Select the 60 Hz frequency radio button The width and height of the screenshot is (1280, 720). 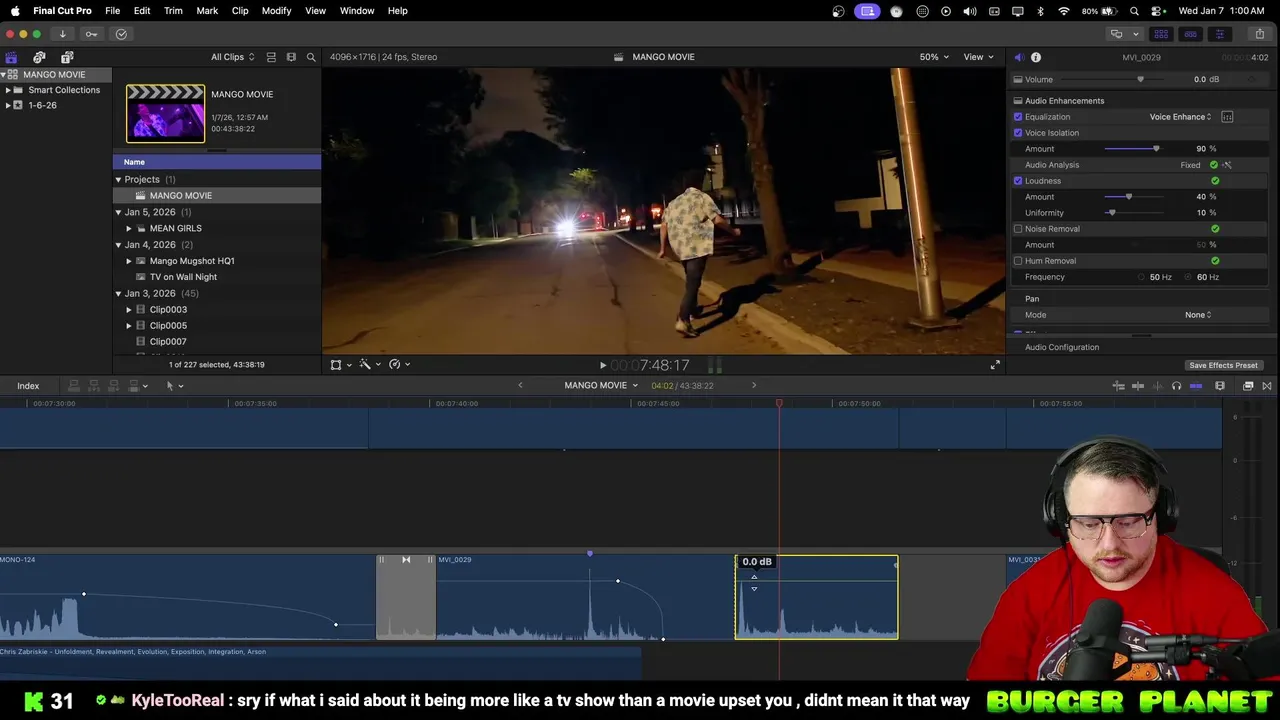[1189, 277]
